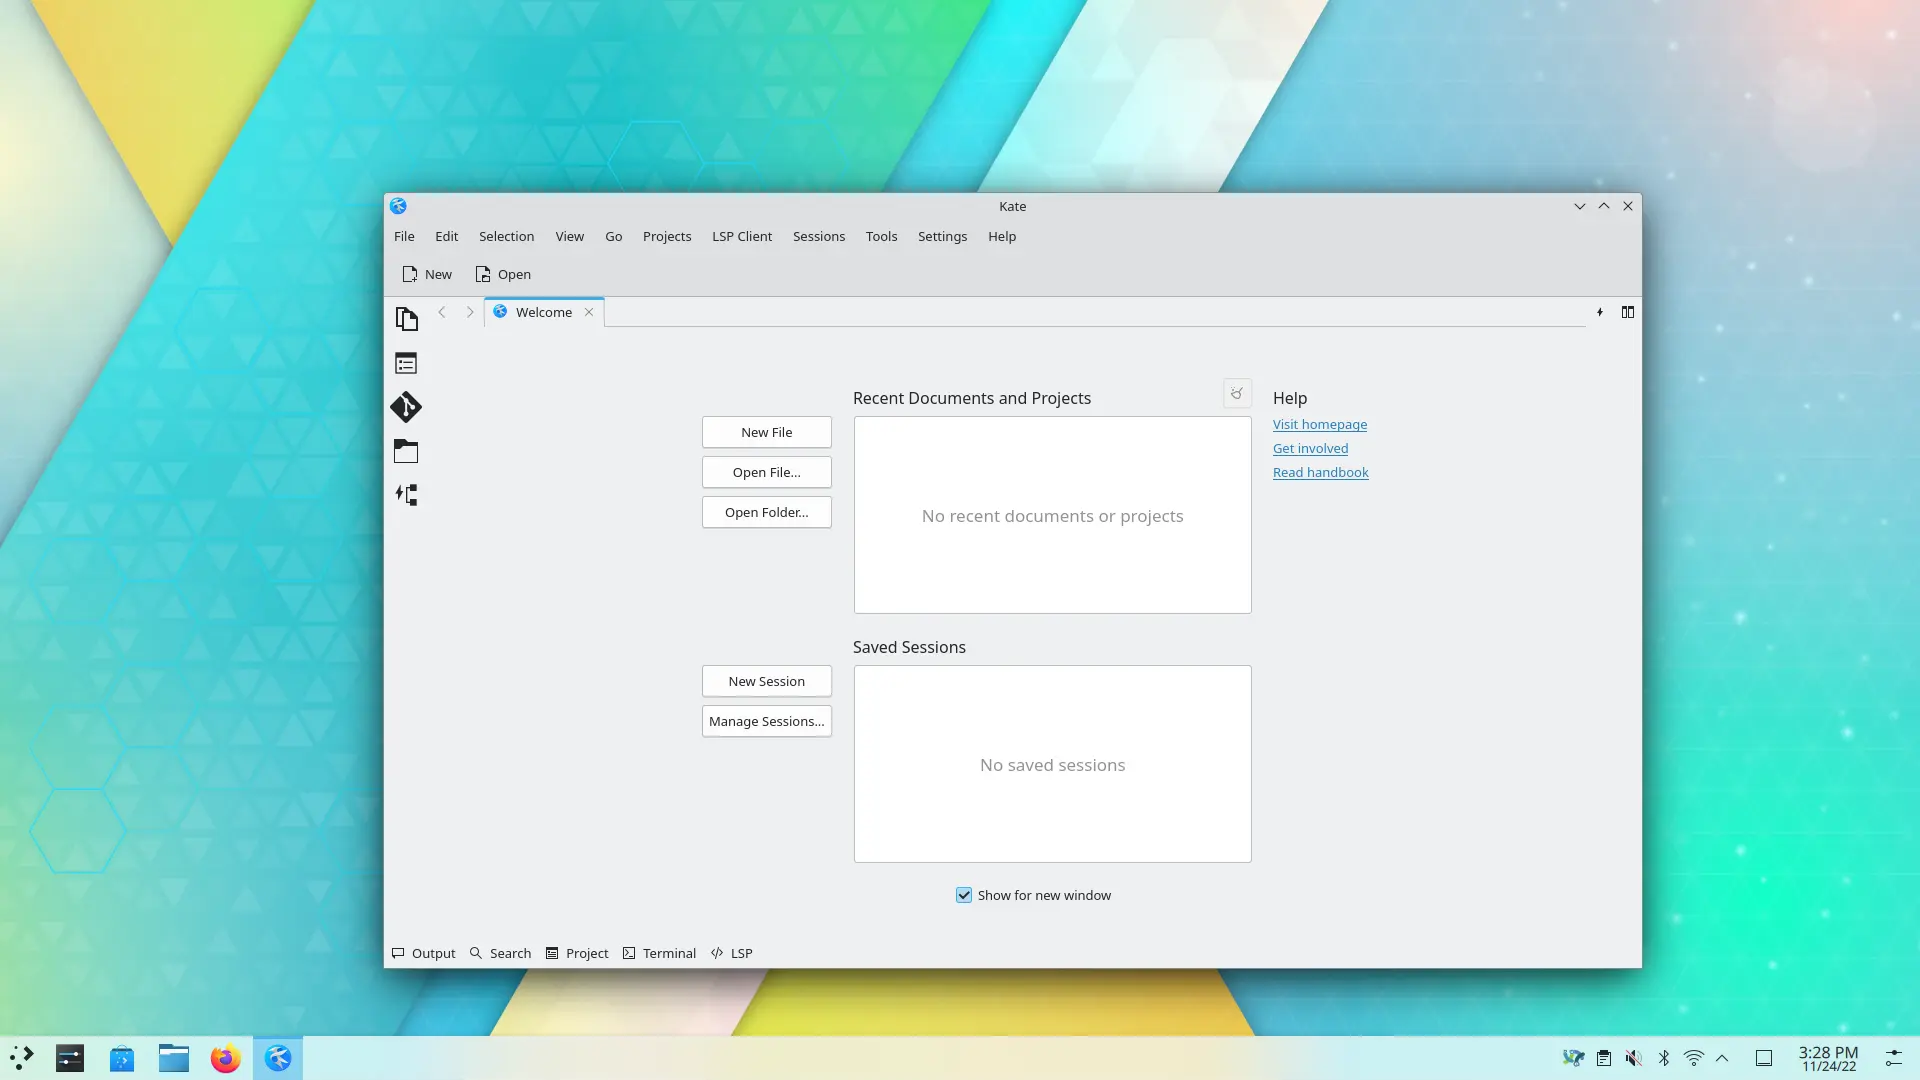
Task: Toggle Show for new window checkbox
Action: coord(964,894)
